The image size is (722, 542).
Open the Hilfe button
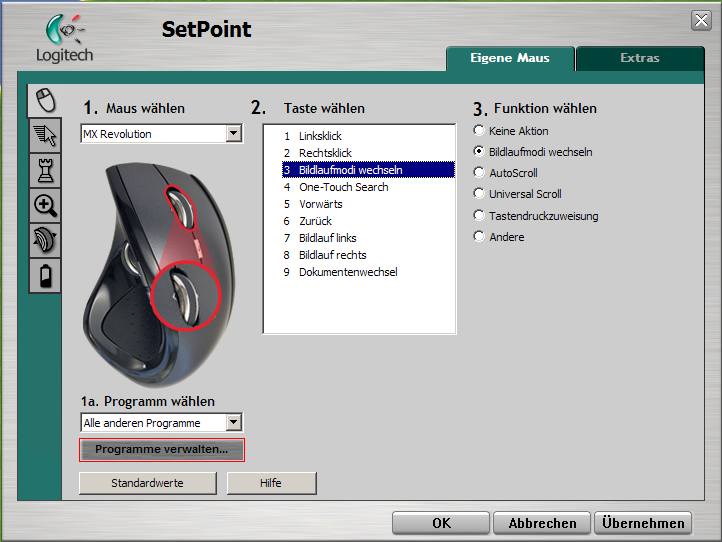271,483
